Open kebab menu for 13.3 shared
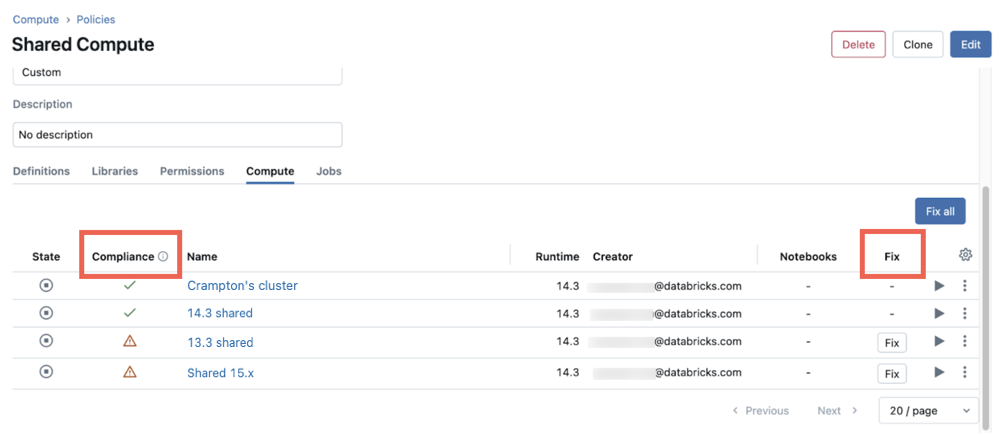 point(964,342)
